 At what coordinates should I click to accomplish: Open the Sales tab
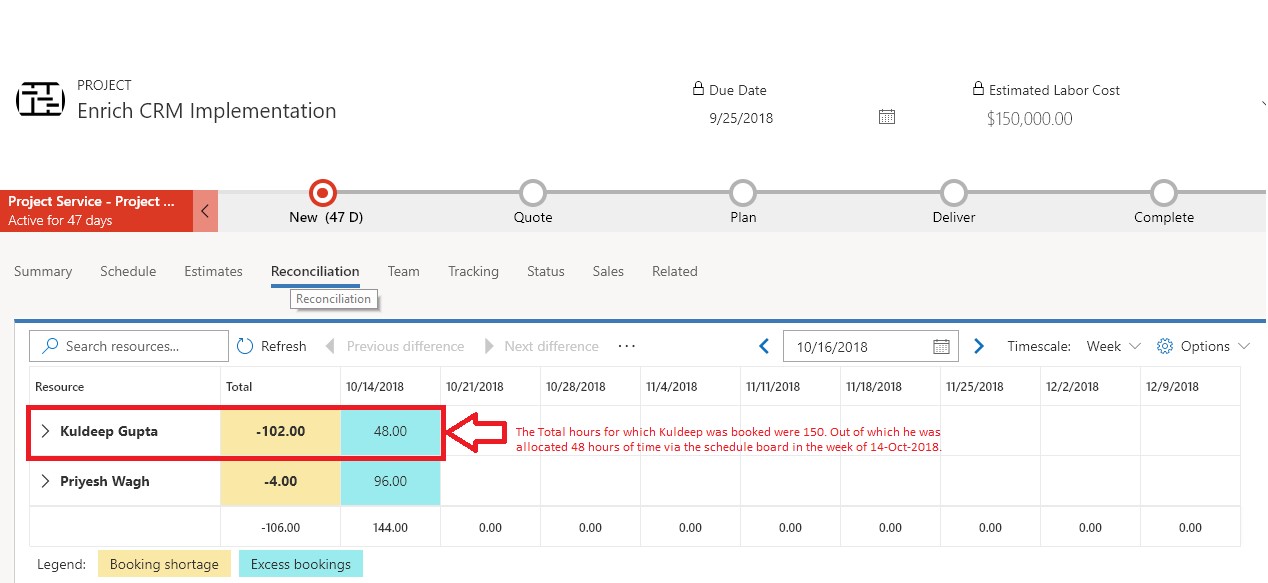[608, 271]
